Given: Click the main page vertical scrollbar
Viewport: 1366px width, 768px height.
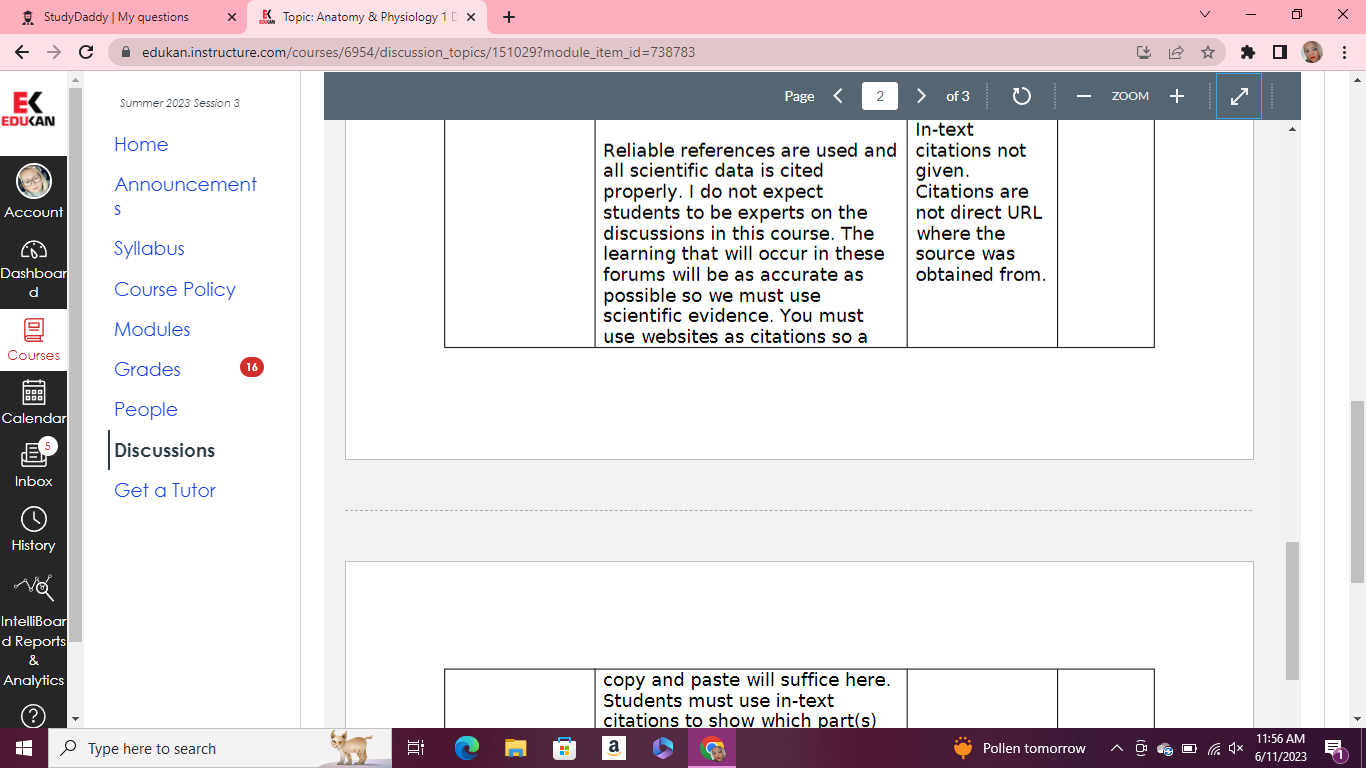Looking at the screenshot, I should [1357, 490].
